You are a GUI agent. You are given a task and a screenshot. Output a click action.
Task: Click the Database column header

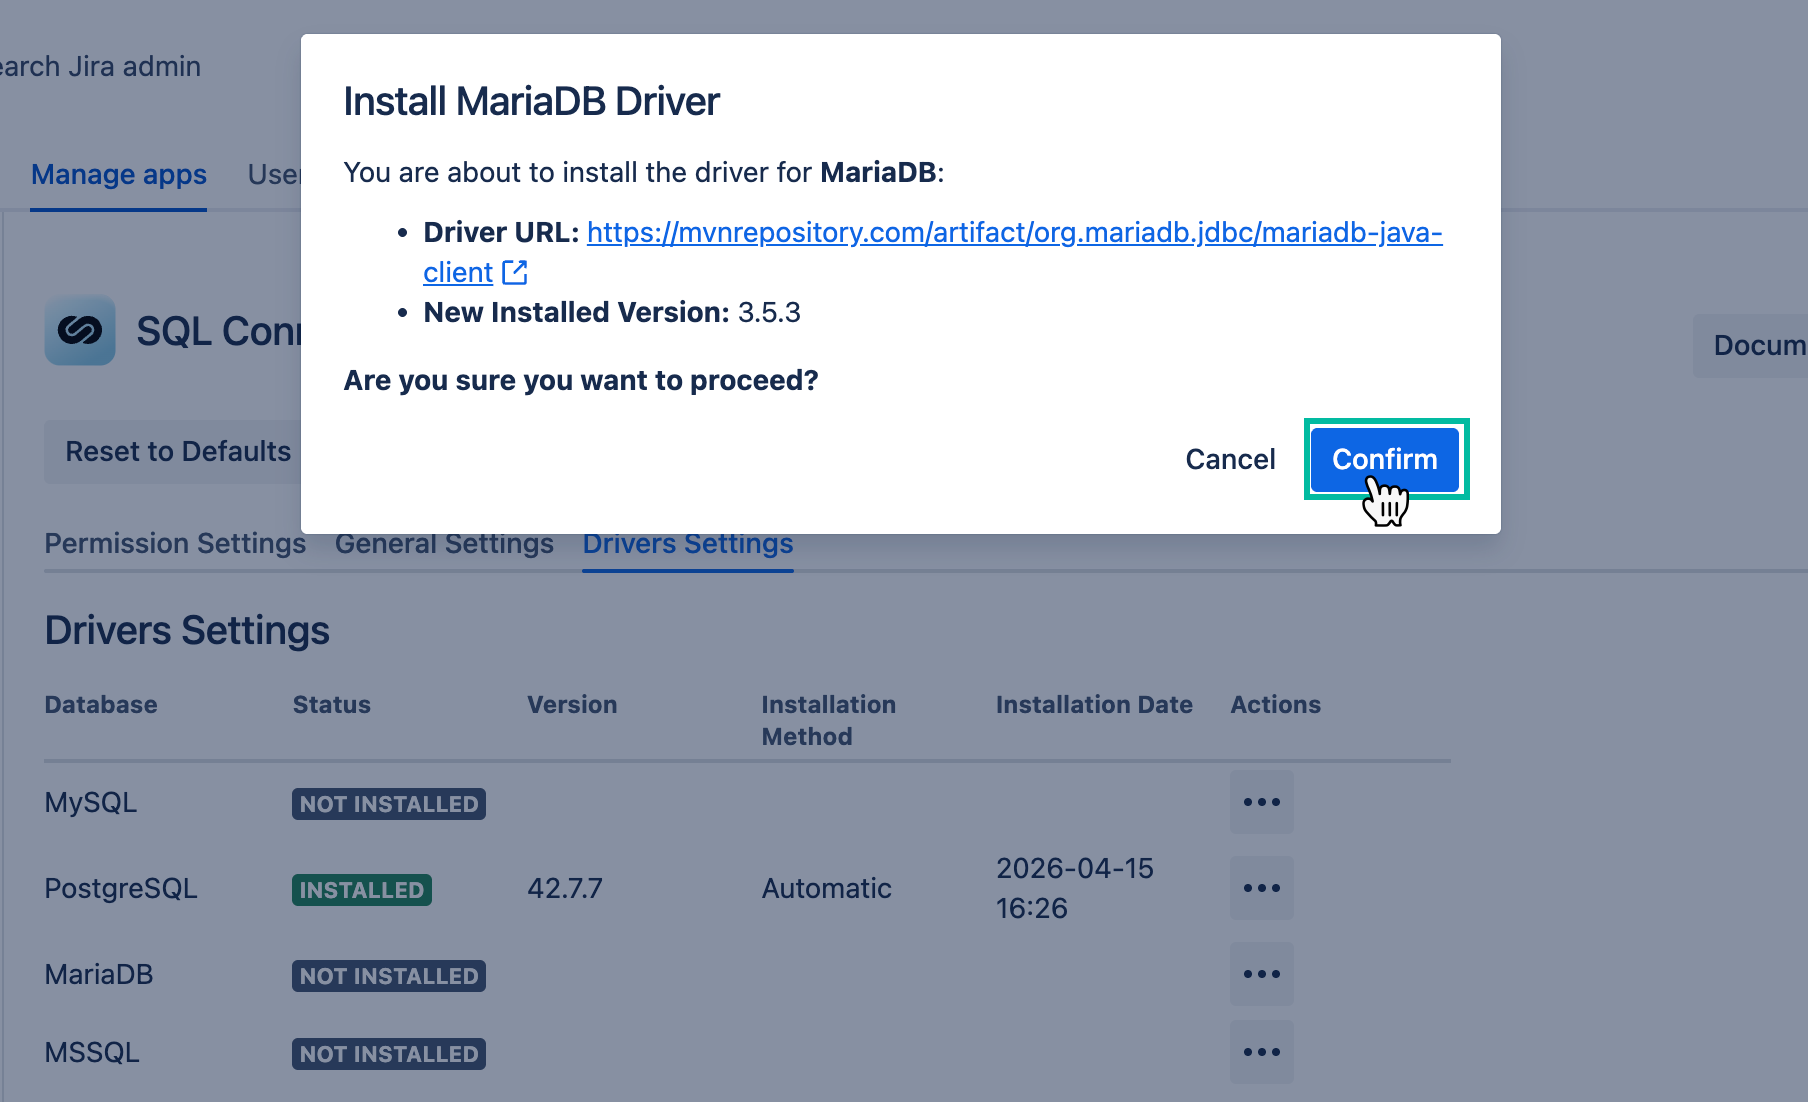[x=101, y=704]
